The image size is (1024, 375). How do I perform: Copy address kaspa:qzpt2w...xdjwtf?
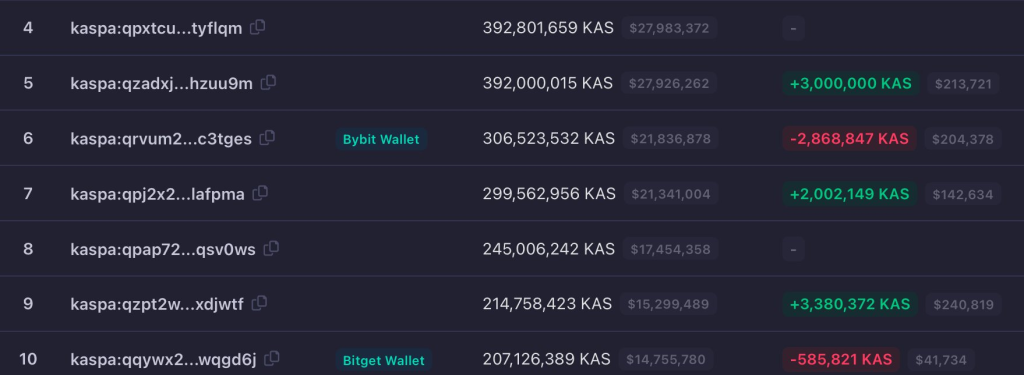(x=259, y=303)
